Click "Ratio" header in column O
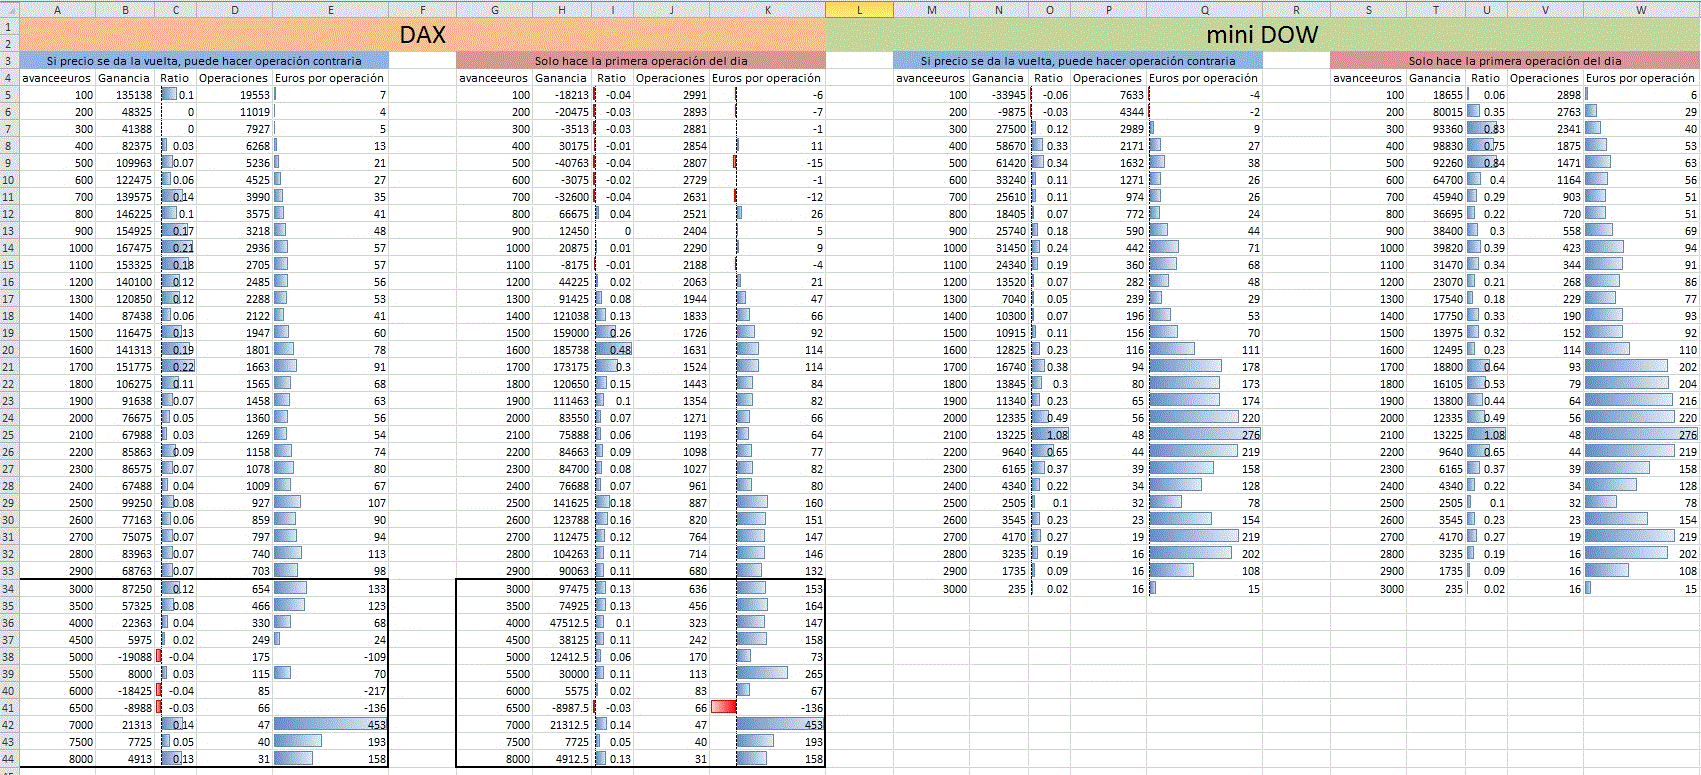 coord(1049,78)
